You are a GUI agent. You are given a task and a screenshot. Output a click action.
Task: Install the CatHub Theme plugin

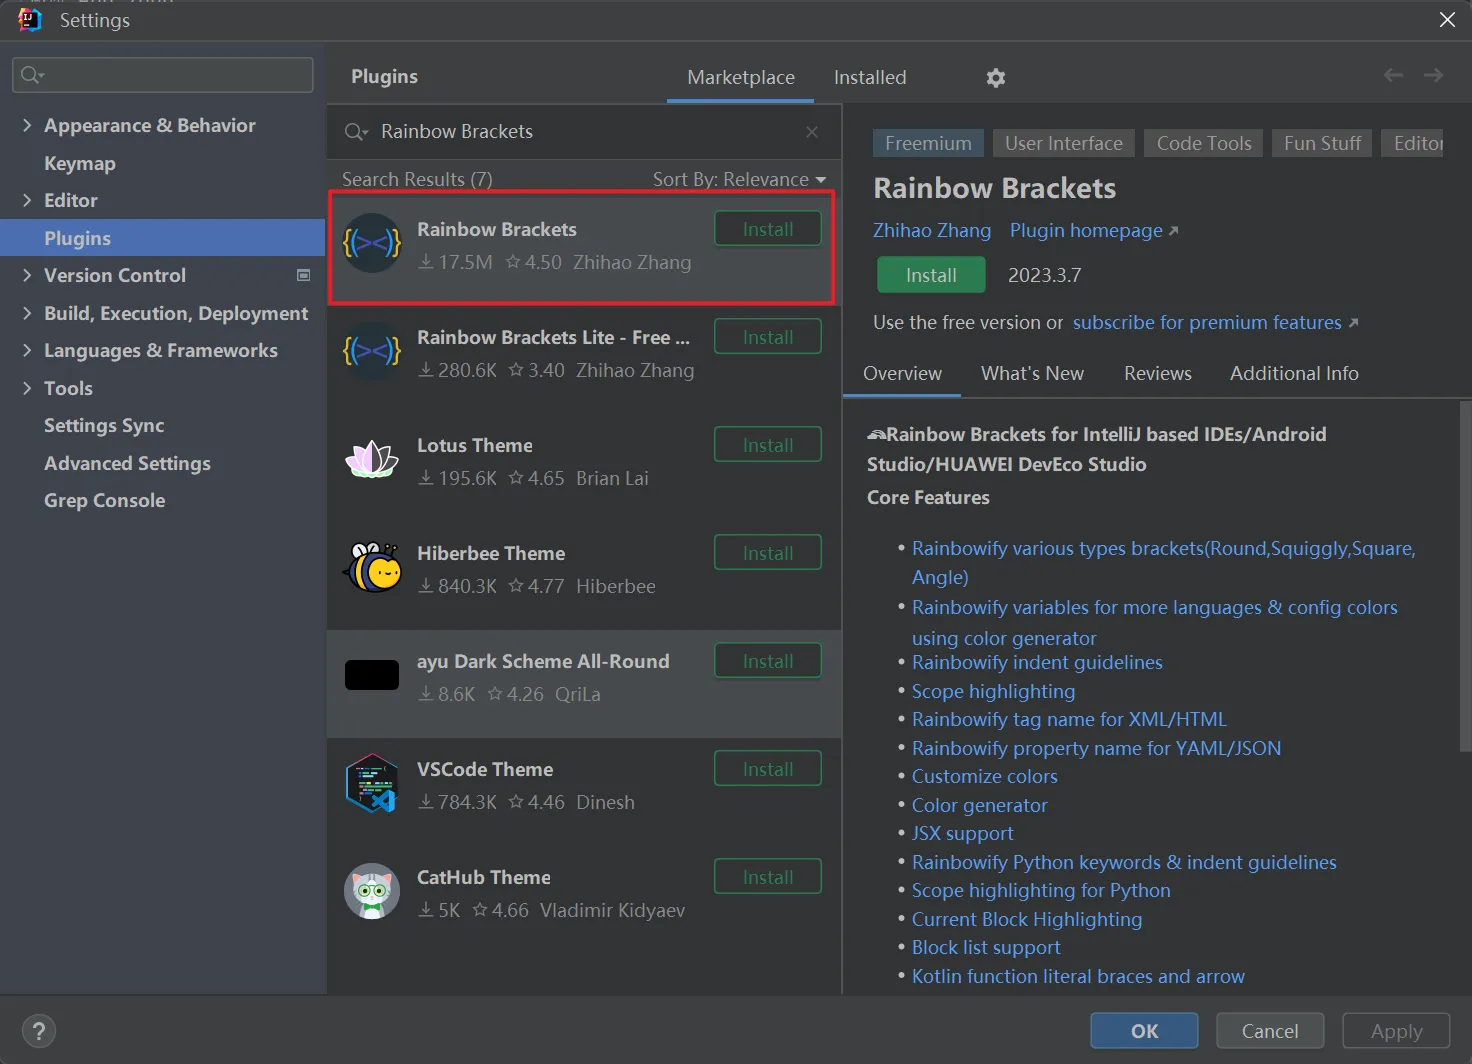pos(768,877)
